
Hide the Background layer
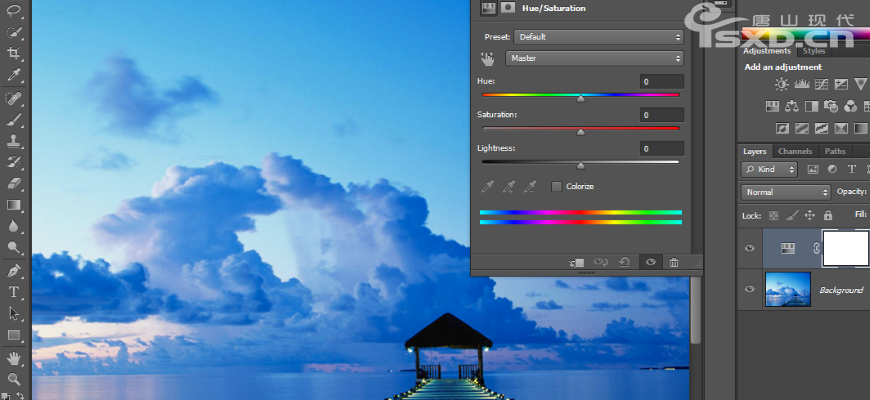click(750, 289)
